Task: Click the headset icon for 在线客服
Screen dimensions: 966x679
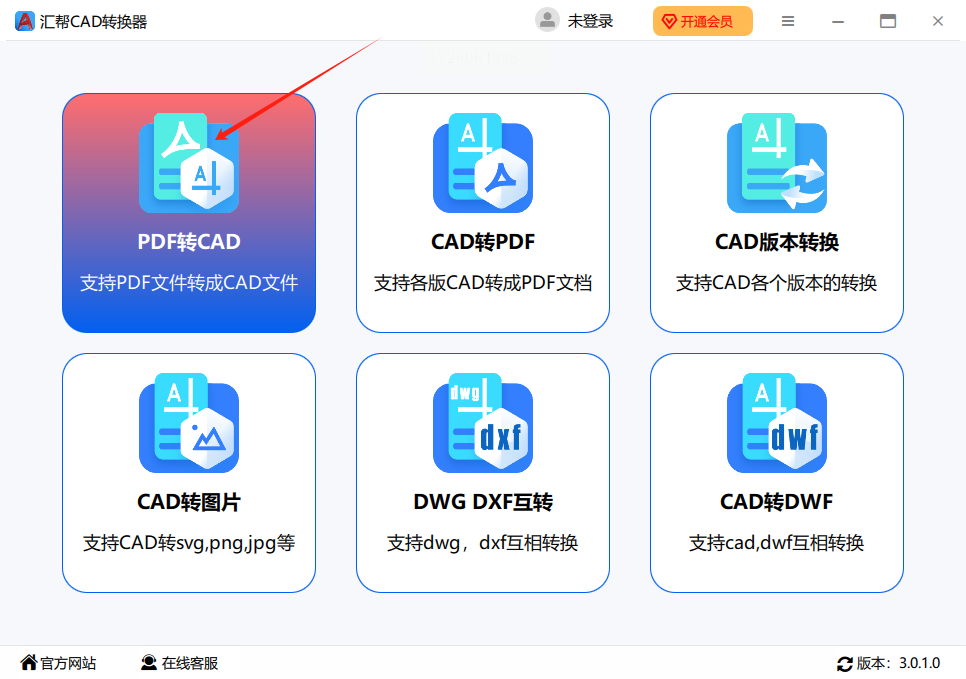Action: (148, 662)
